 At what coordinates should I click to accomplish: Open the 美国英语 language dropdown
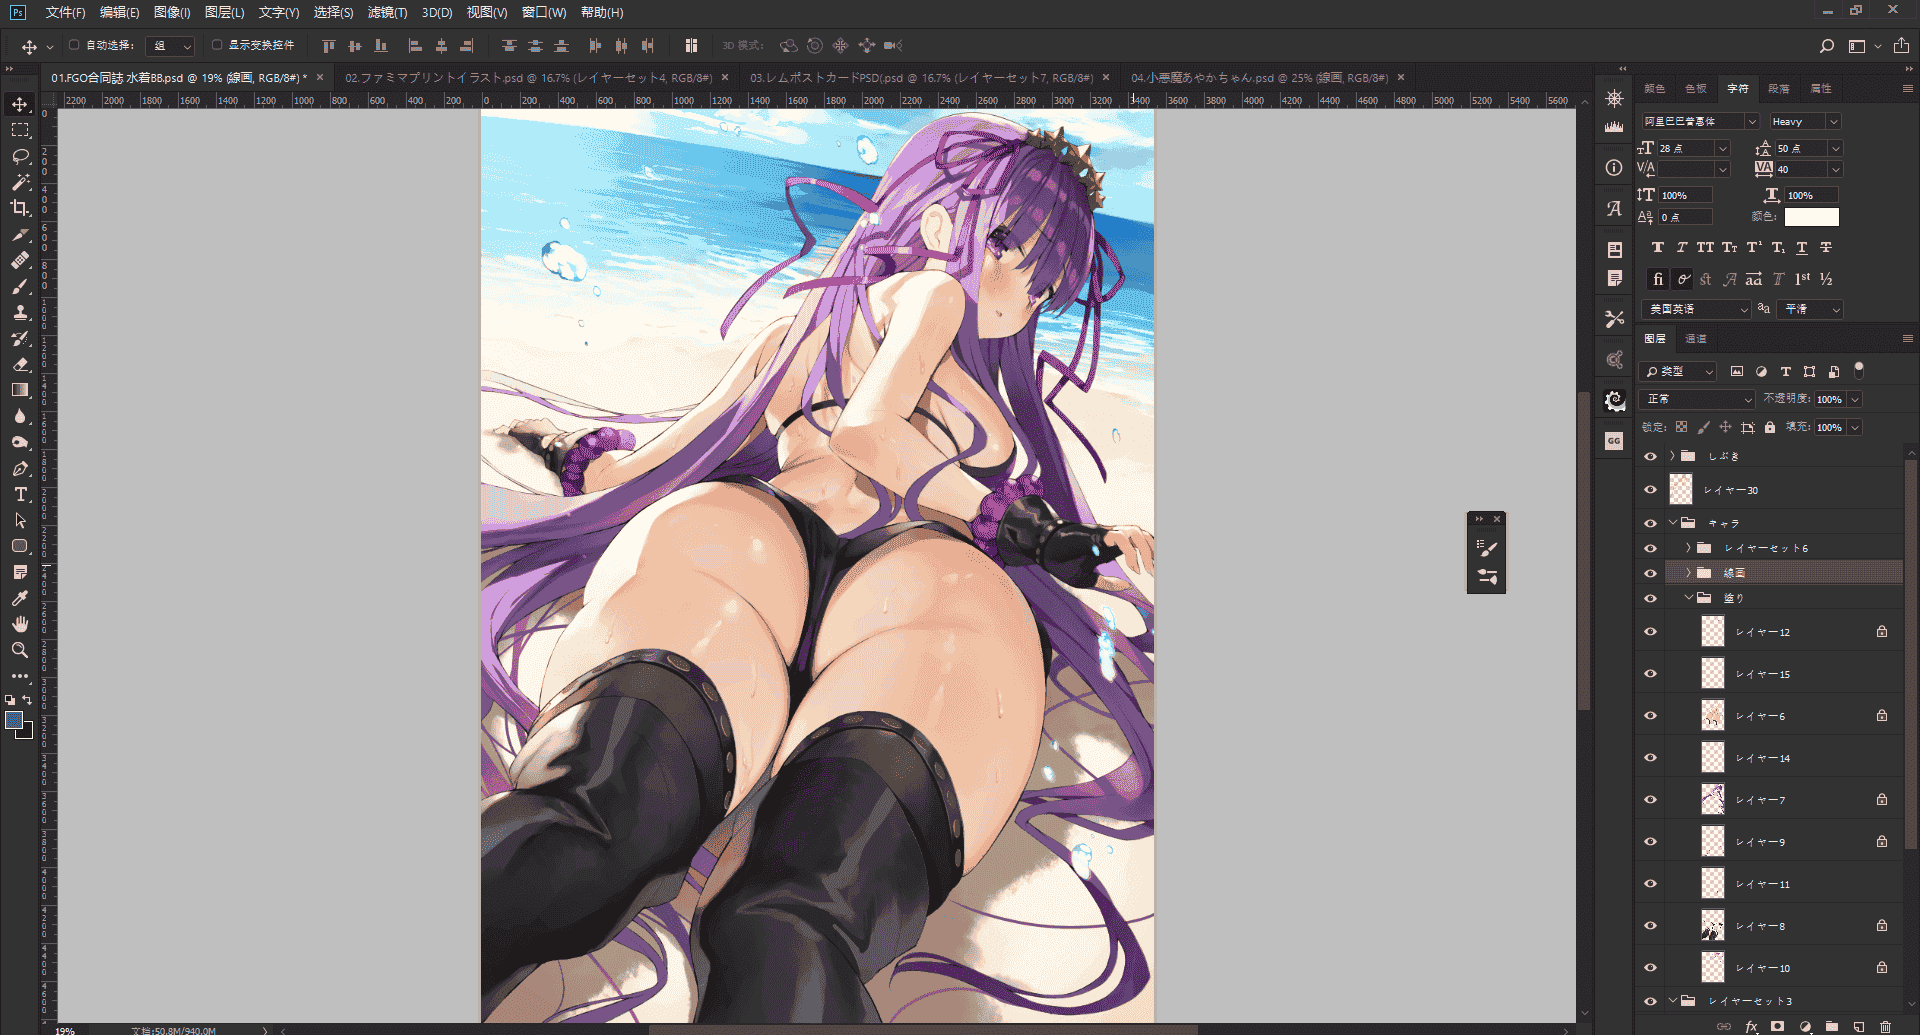1696,309
